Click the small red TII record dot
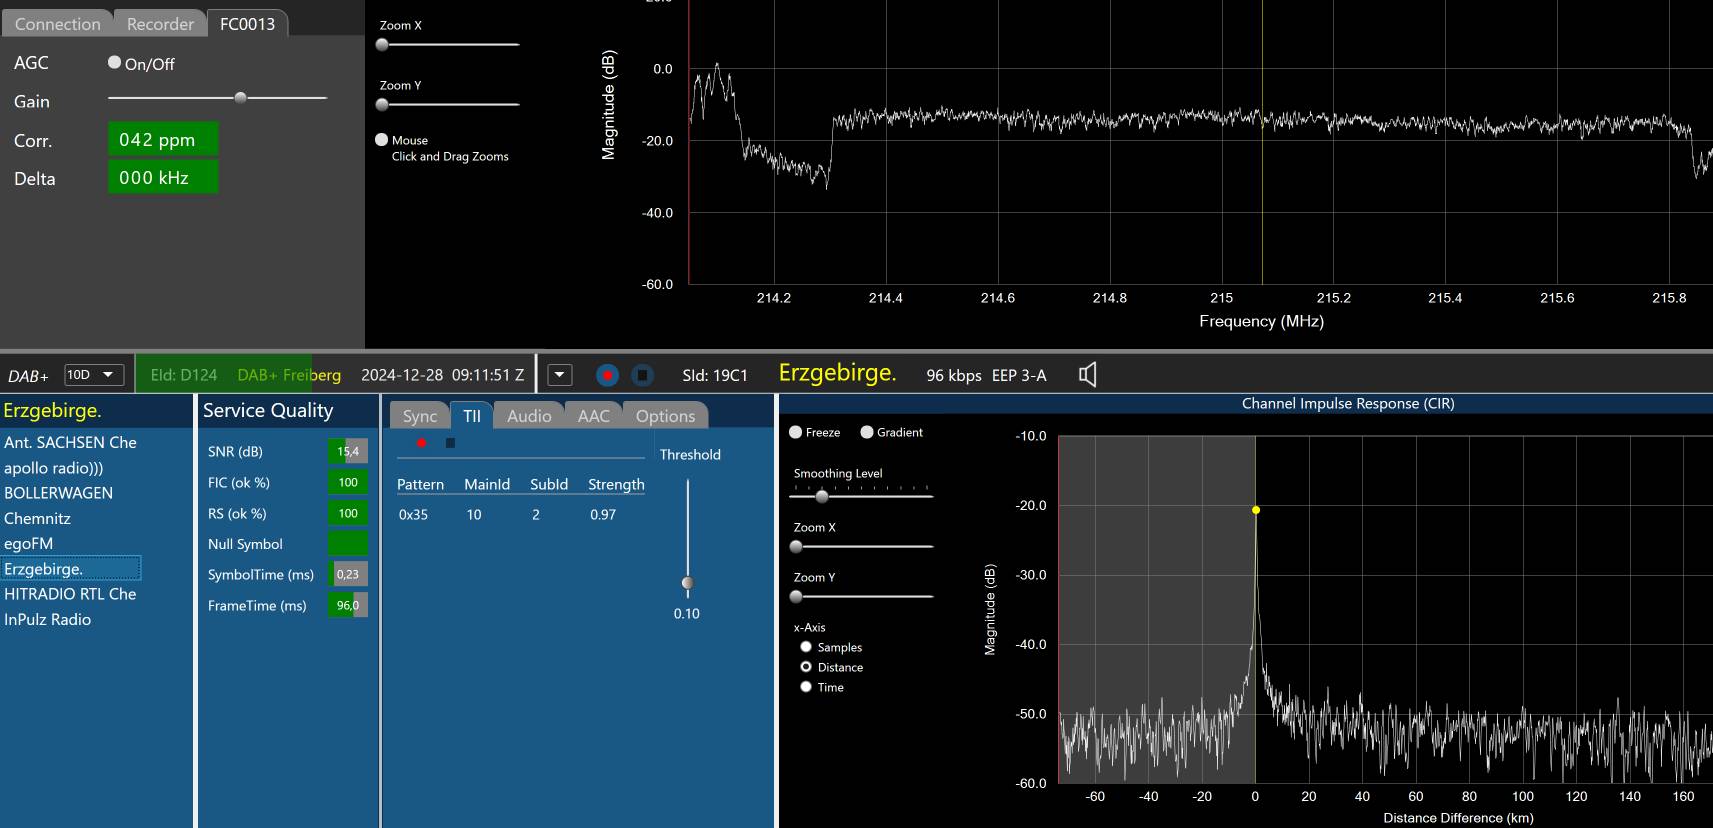 [x=422, y=443]
